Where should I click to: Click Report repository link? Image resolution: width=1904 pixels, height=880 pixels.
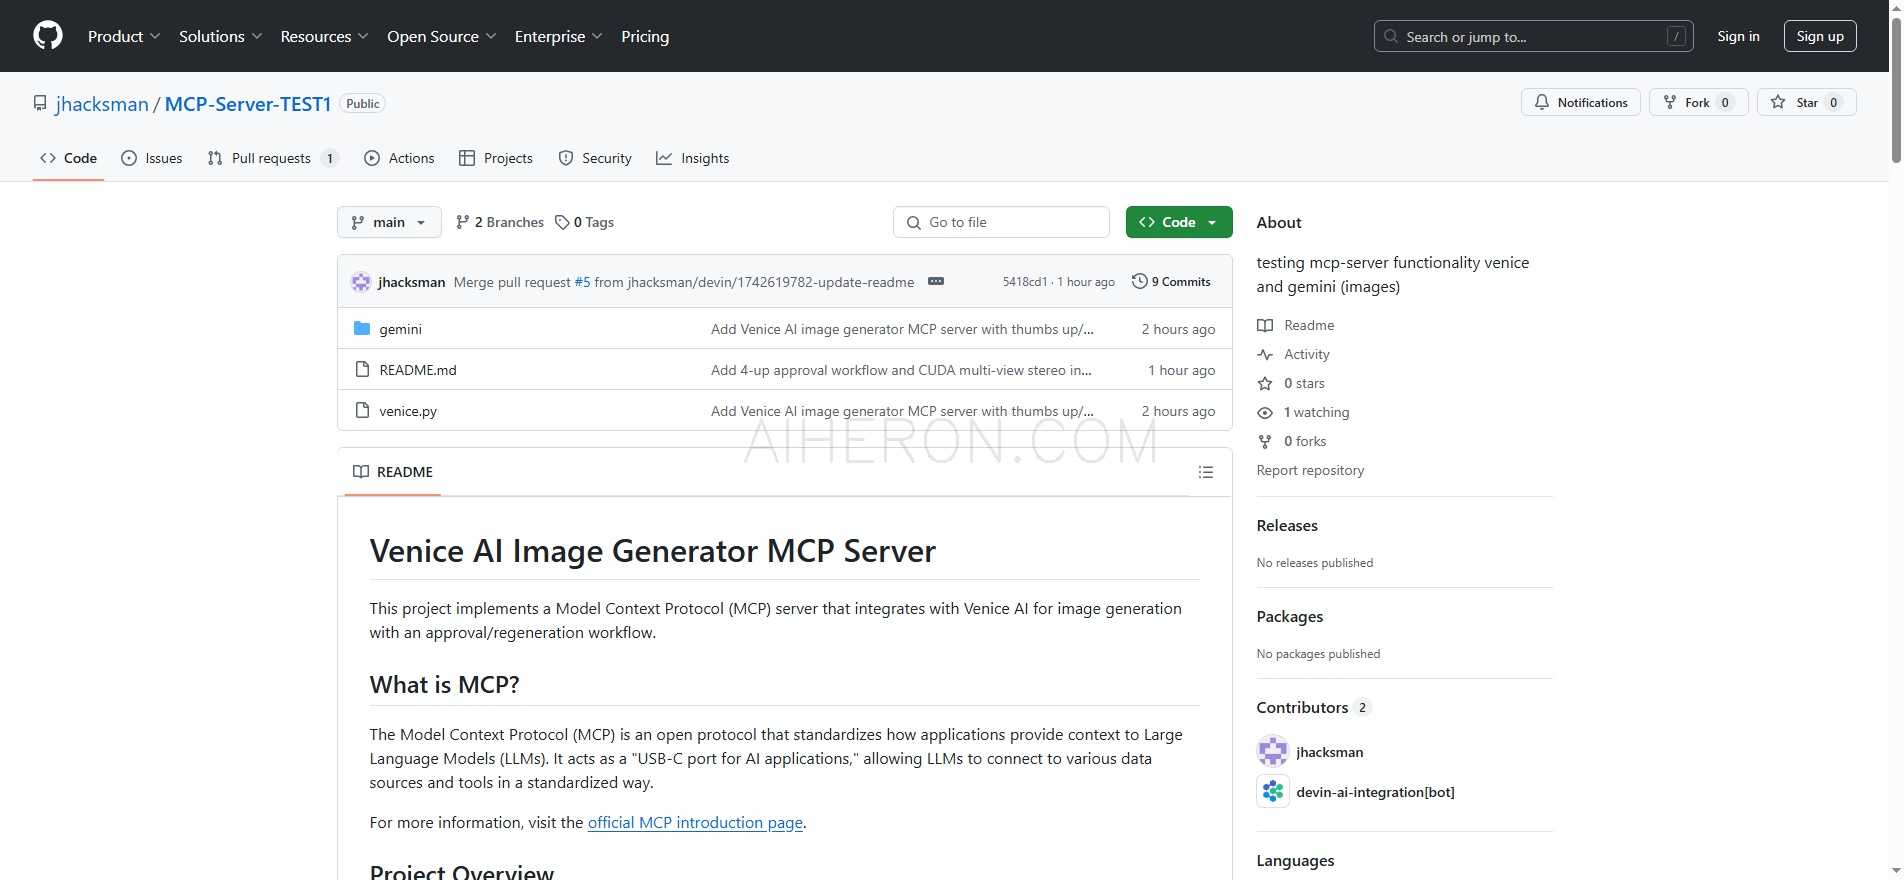[x=1310, y=470]
